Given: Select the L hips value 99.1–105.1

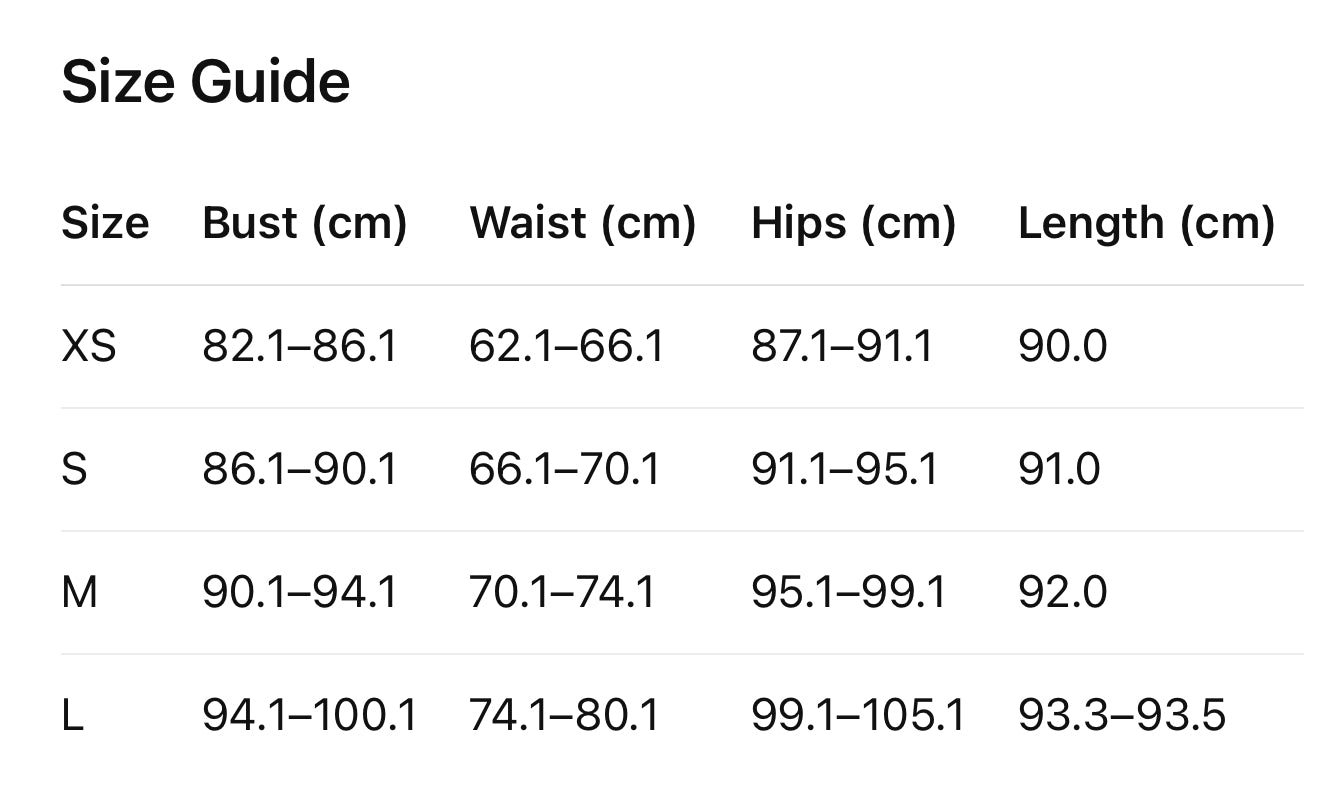Looking at the screenshot, I should pyautogui.click(x=858, y=716).
